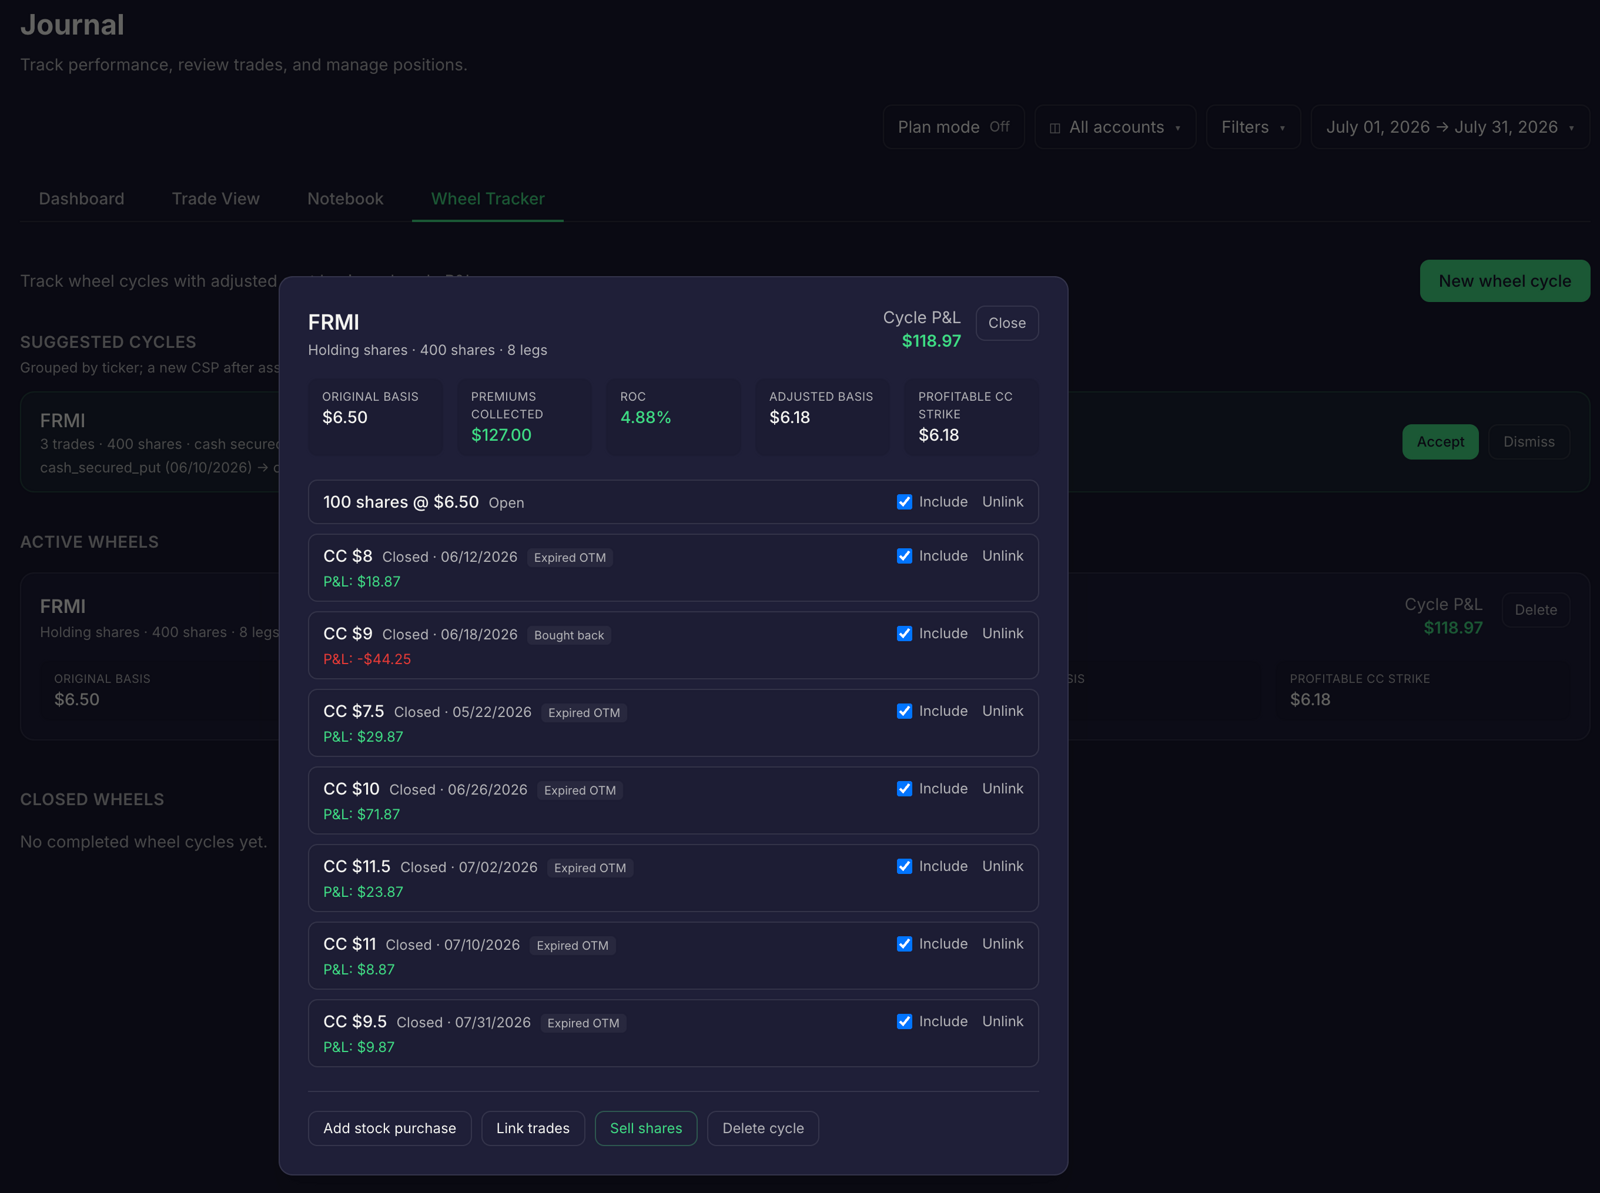Toggle Include checkbox for CC $11.5 leg
Viewport: 1600px width, 1193px height.
[904, 866]
